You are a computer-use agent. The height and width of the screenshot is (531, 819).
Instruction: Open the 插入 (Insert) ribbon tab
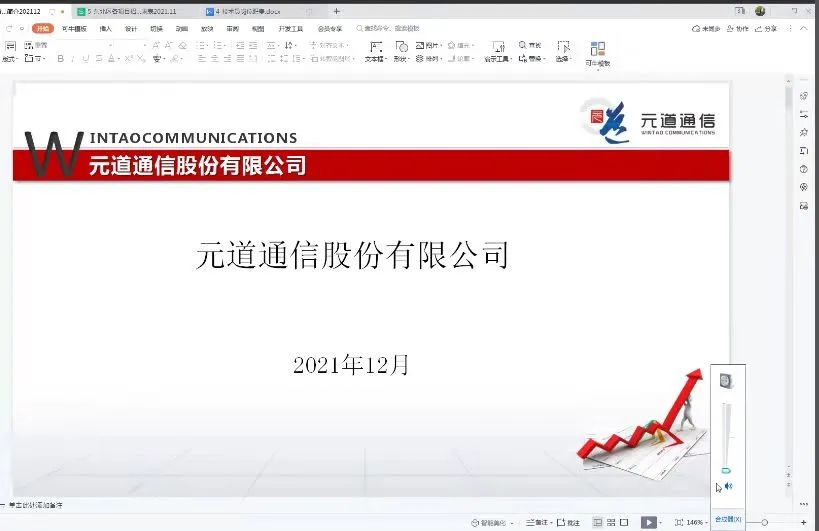(x=105, y=29)
